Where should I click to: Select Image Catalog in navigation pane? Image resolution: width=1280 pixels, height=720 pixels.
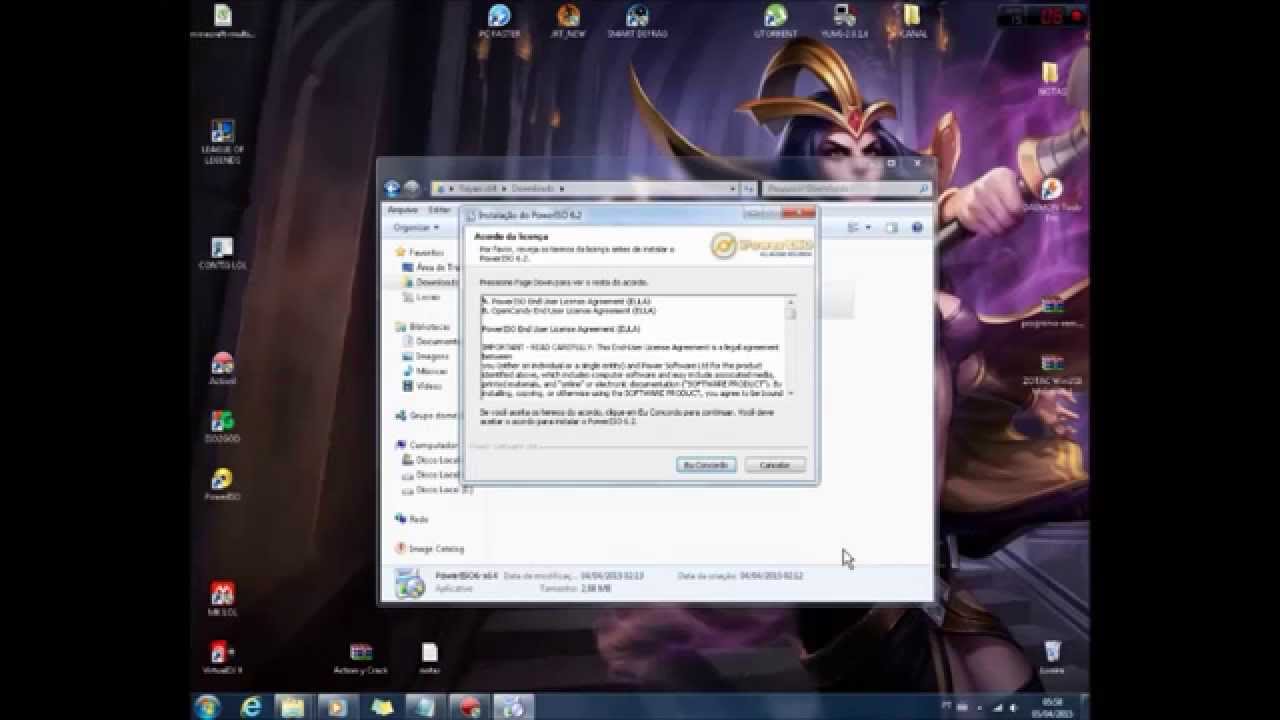tap(430, 549)
